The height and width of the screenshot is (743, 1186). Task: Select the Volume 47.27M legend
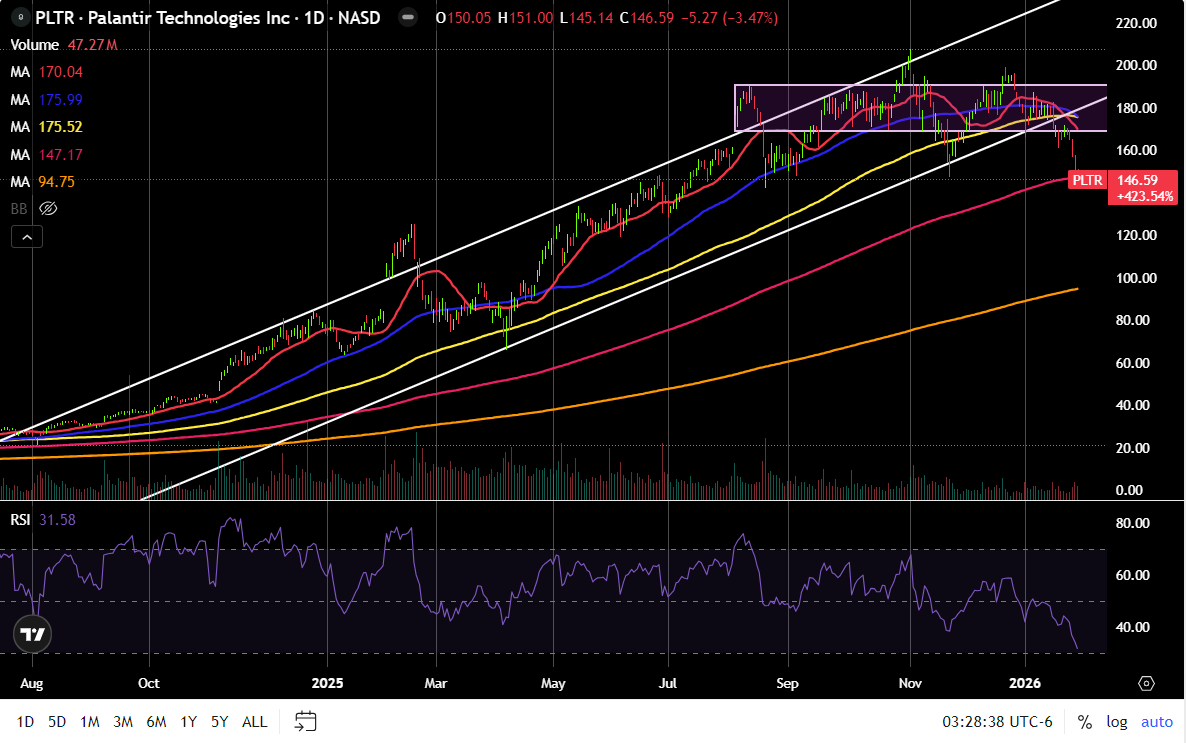pos(64,45)
